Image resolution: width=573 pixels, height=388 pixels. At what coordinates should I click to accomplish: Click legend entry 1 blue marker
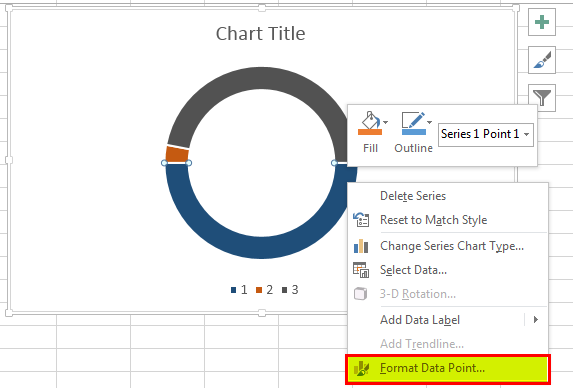(x=234, y=290)
